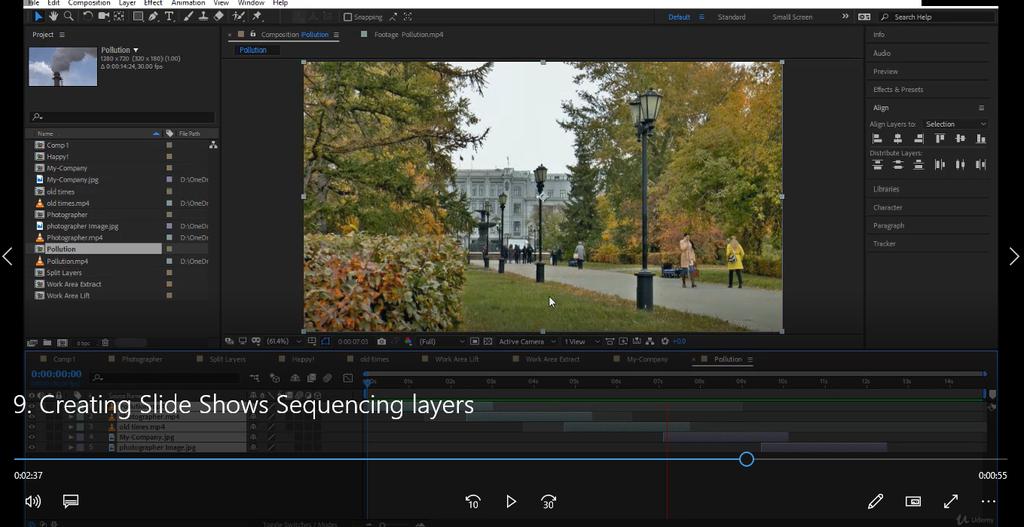Open the Composition menu
The image size is (1024, 527).
[89, 3]
